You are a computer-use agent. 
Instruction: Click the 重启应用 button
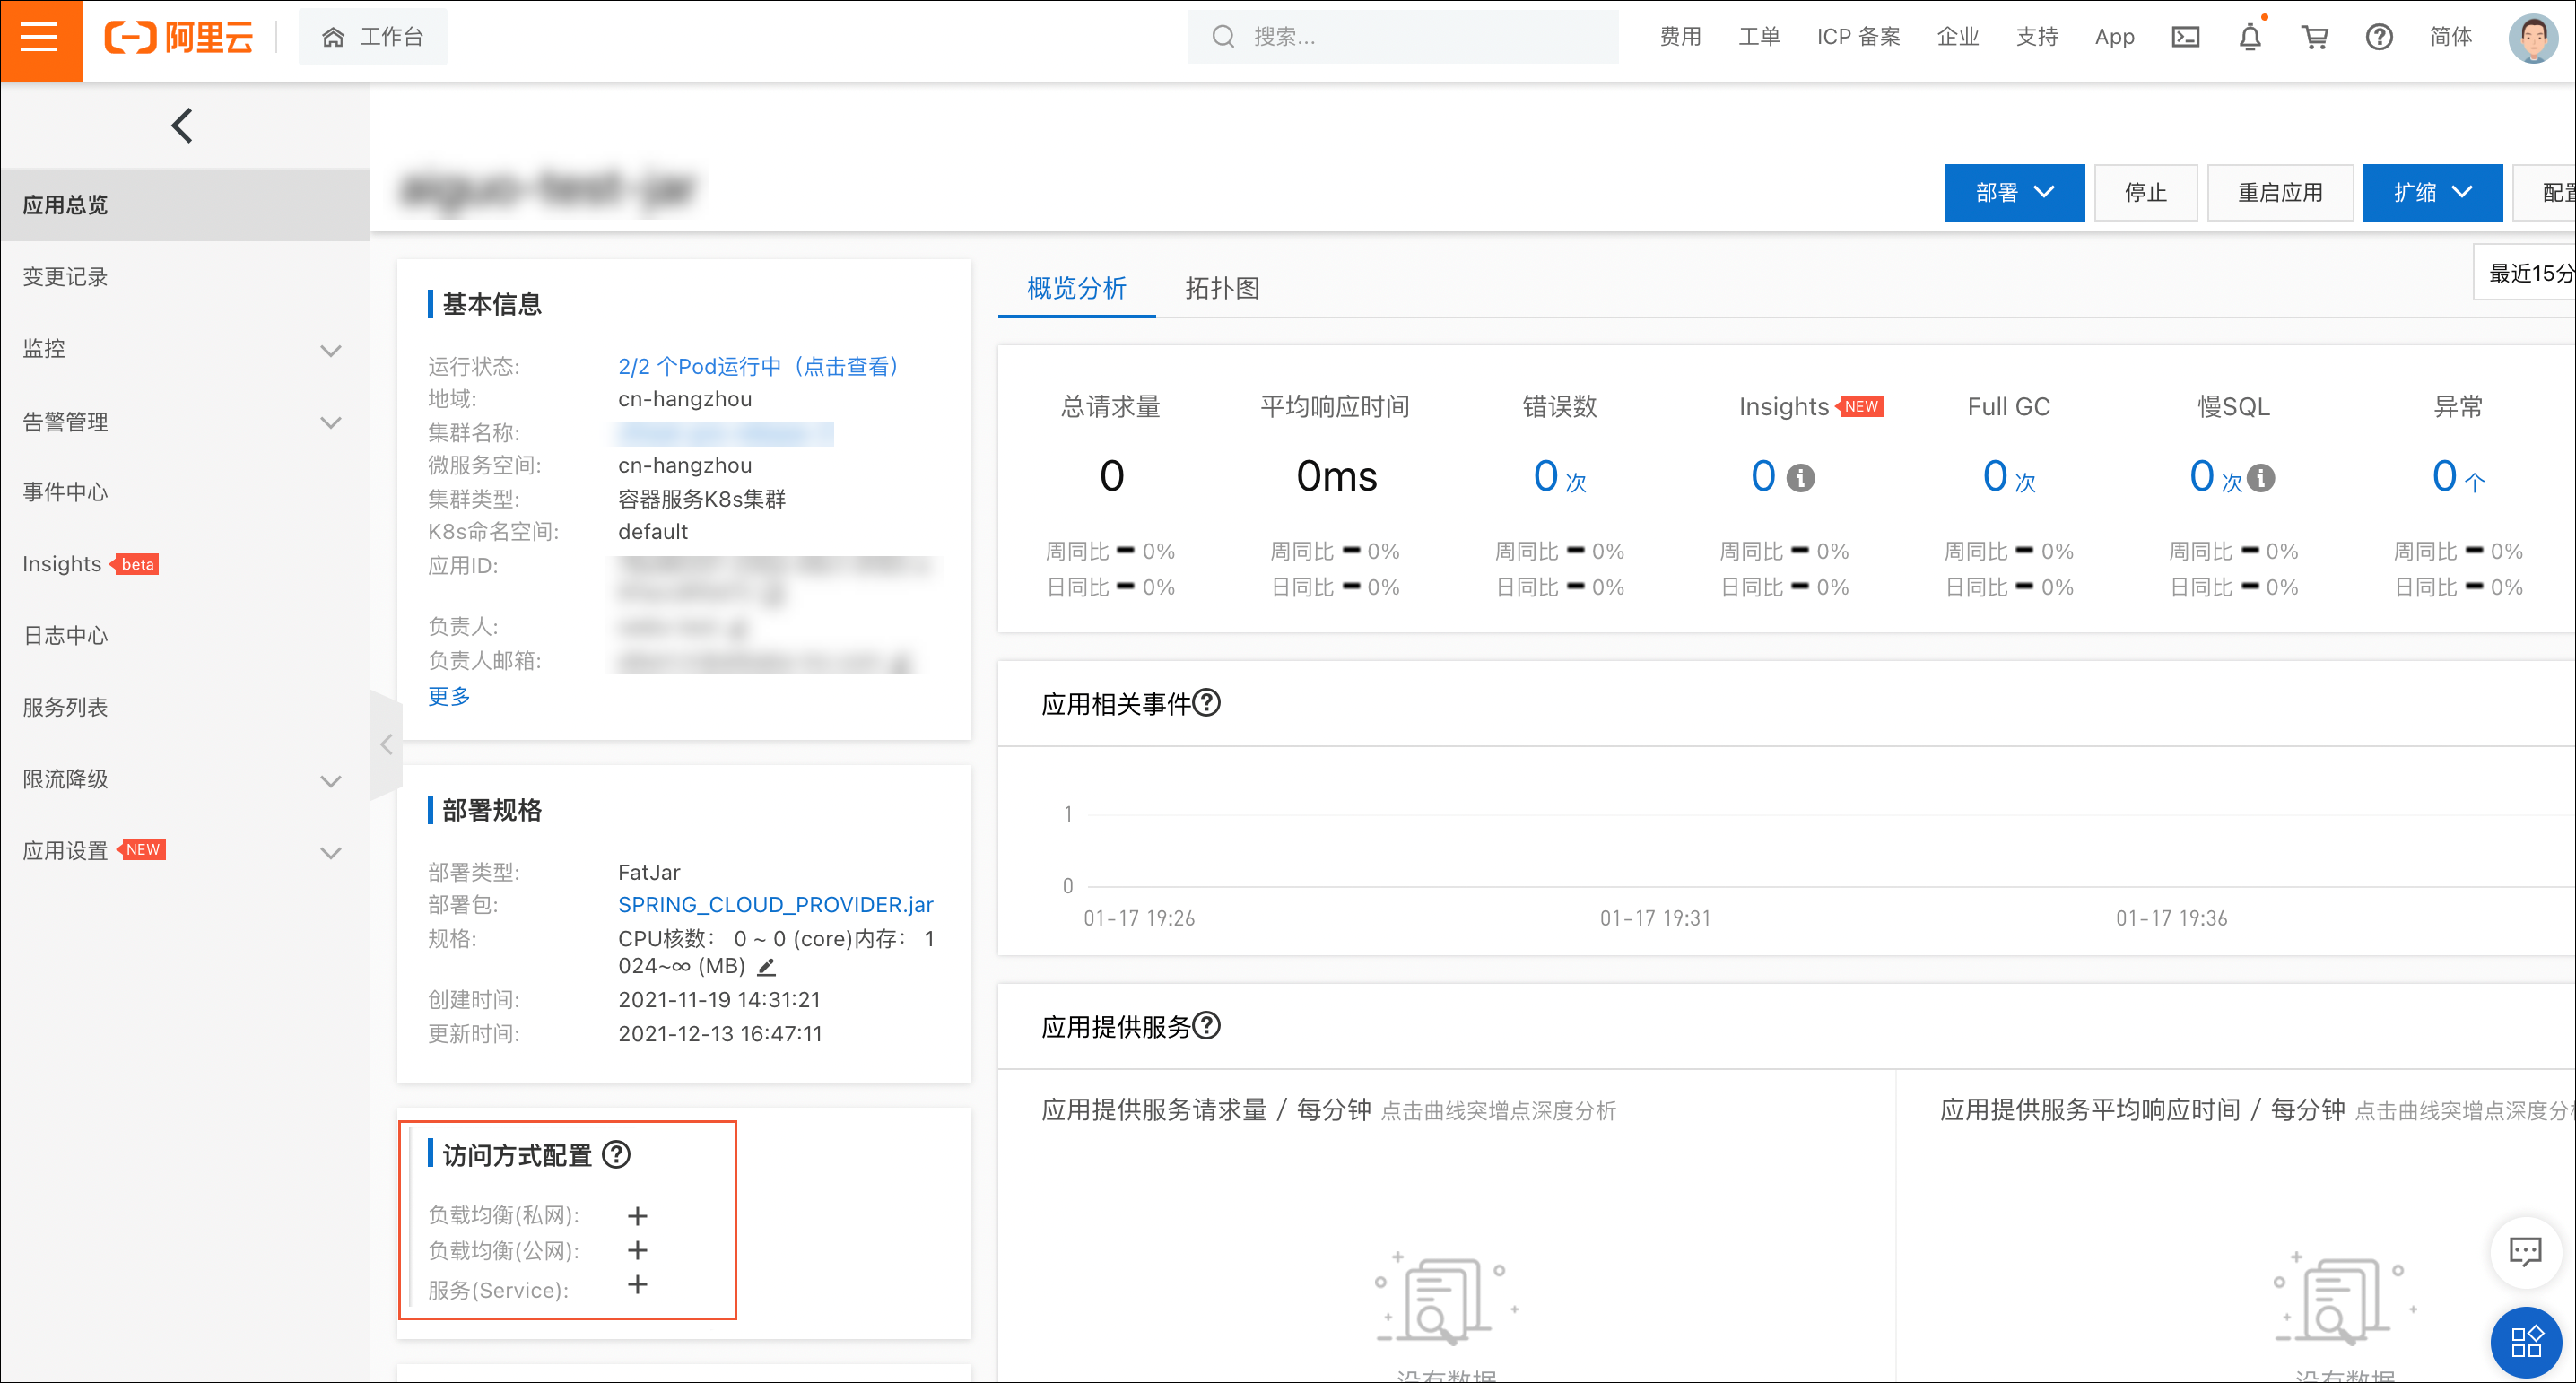point(2280,192)
